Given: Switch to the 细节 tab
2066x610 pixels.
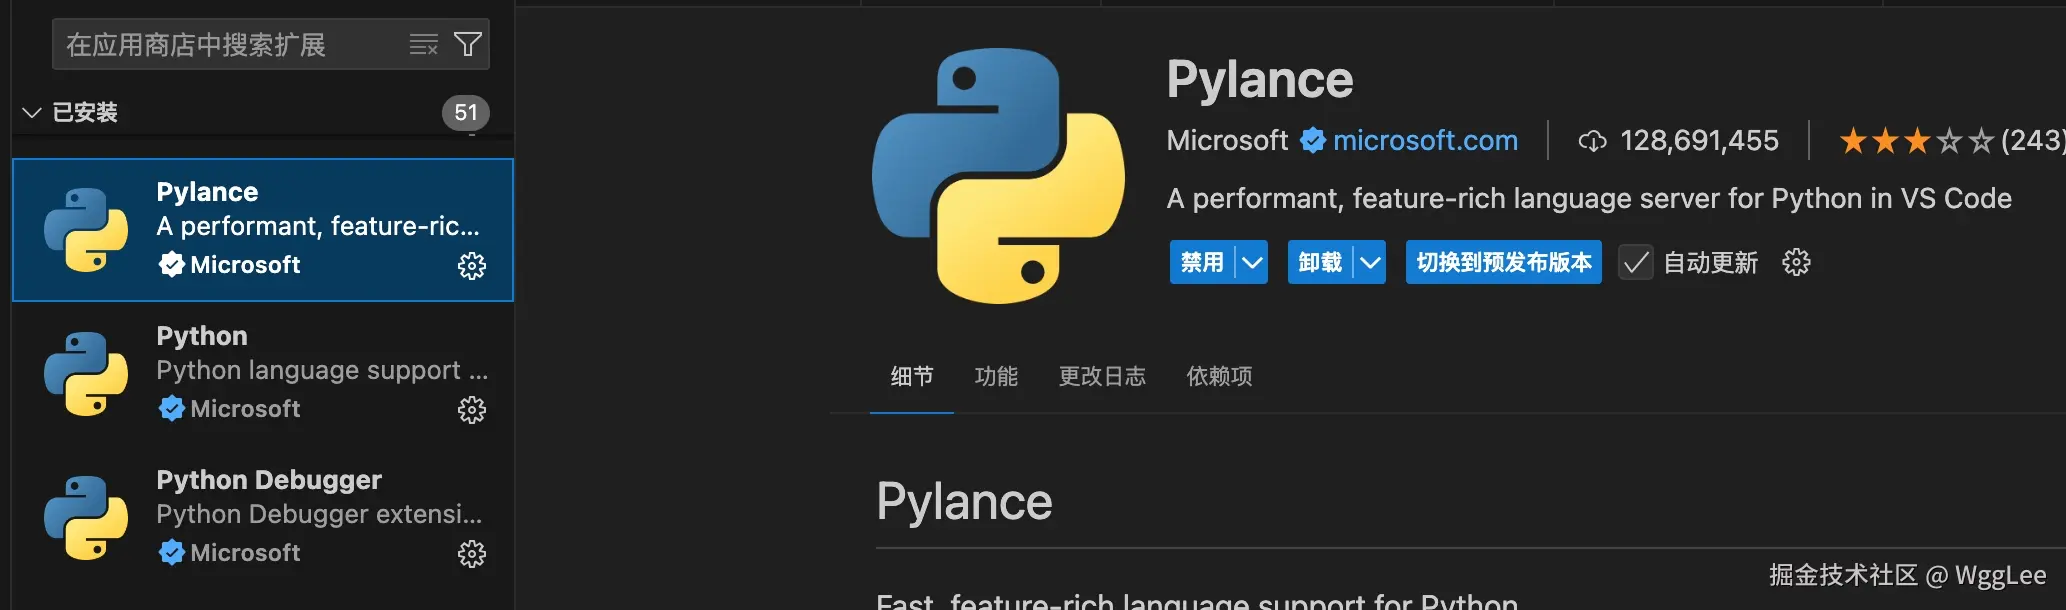Looking at the screenshot, I should [x=912, y=376].
